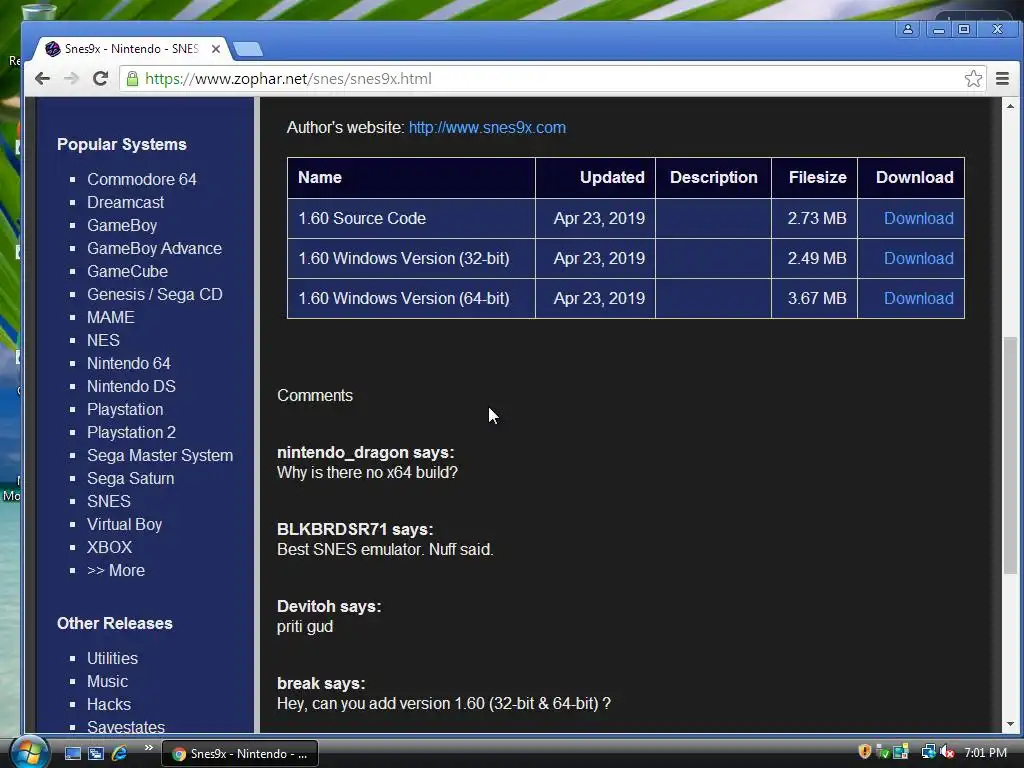Image resolution: width=1024 pixels, height=768 pixels.
Task: Click the page scrollbar up arrow
Action: (1010, 106)
